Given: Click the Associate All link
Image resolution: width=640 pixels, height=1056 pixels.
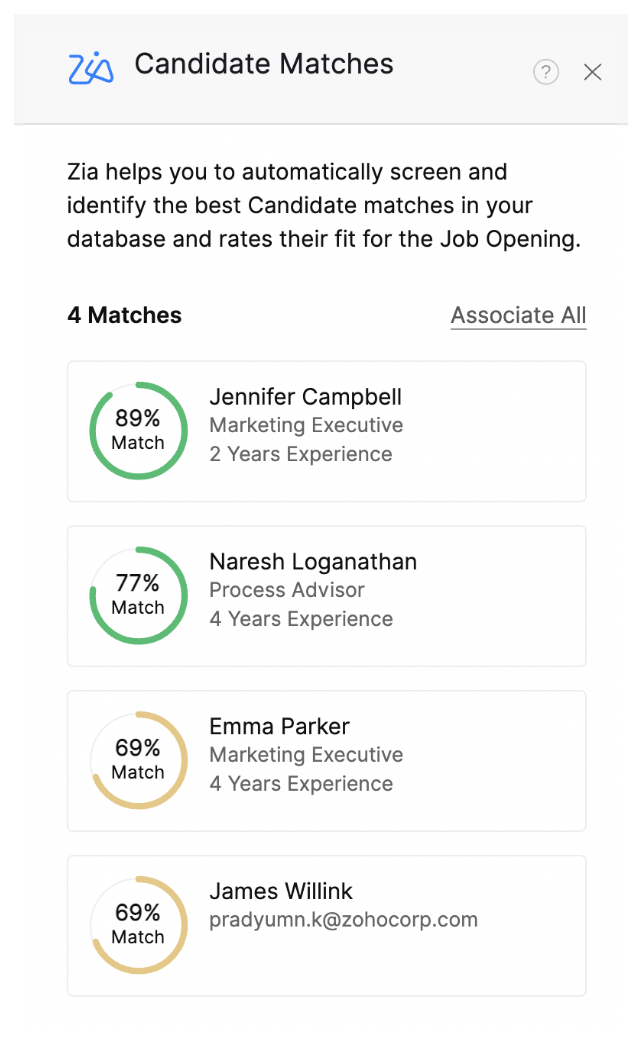Looking at the screenshot, I should tap(518, 316).
